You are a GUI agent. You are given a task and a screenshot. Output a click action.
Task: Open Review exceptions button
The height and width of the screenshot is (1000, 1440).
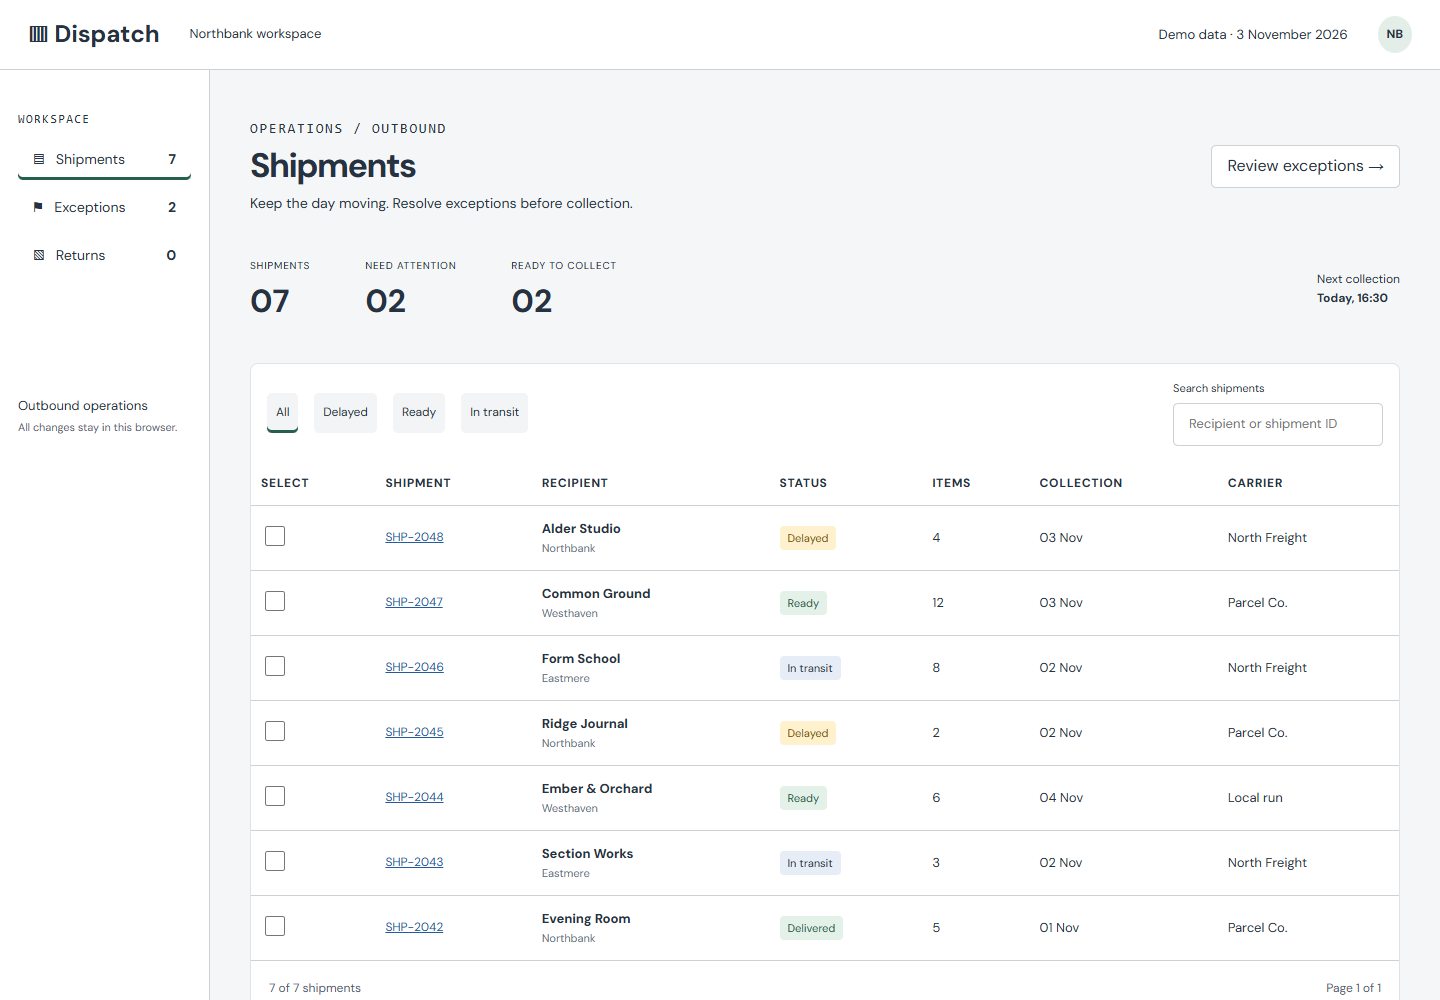1305,166
